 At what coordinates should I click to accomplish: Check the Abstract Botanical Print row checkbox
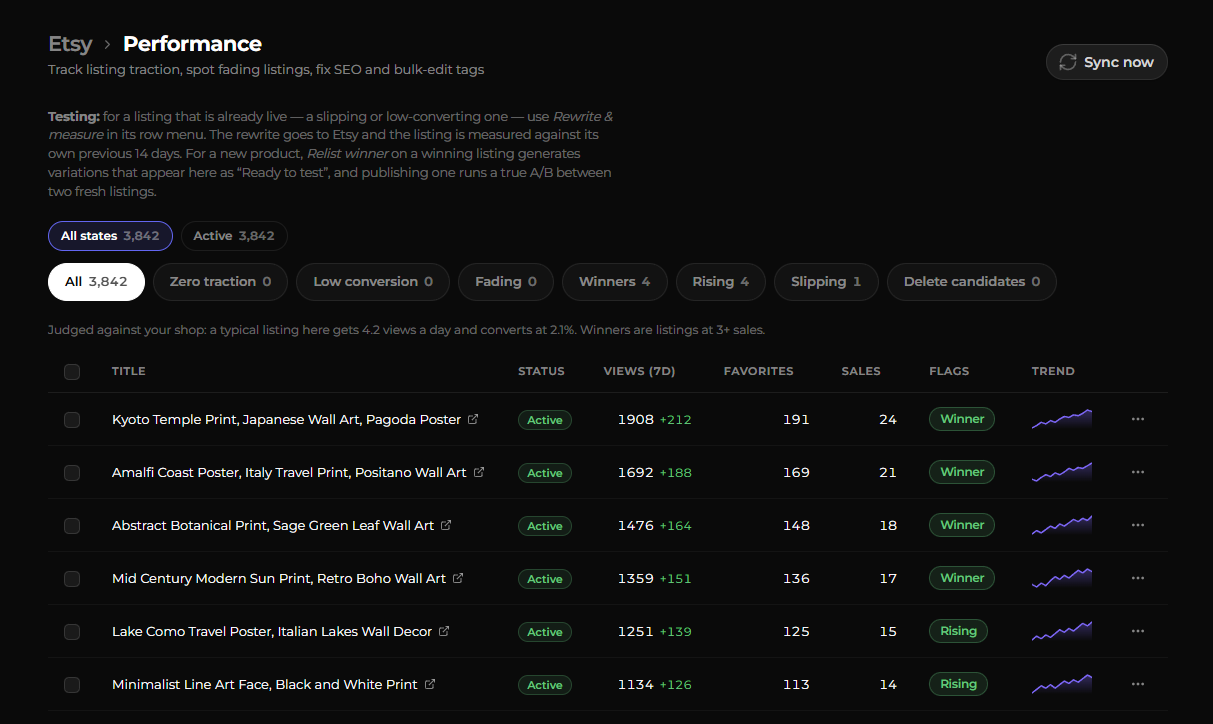coord(72,526)
